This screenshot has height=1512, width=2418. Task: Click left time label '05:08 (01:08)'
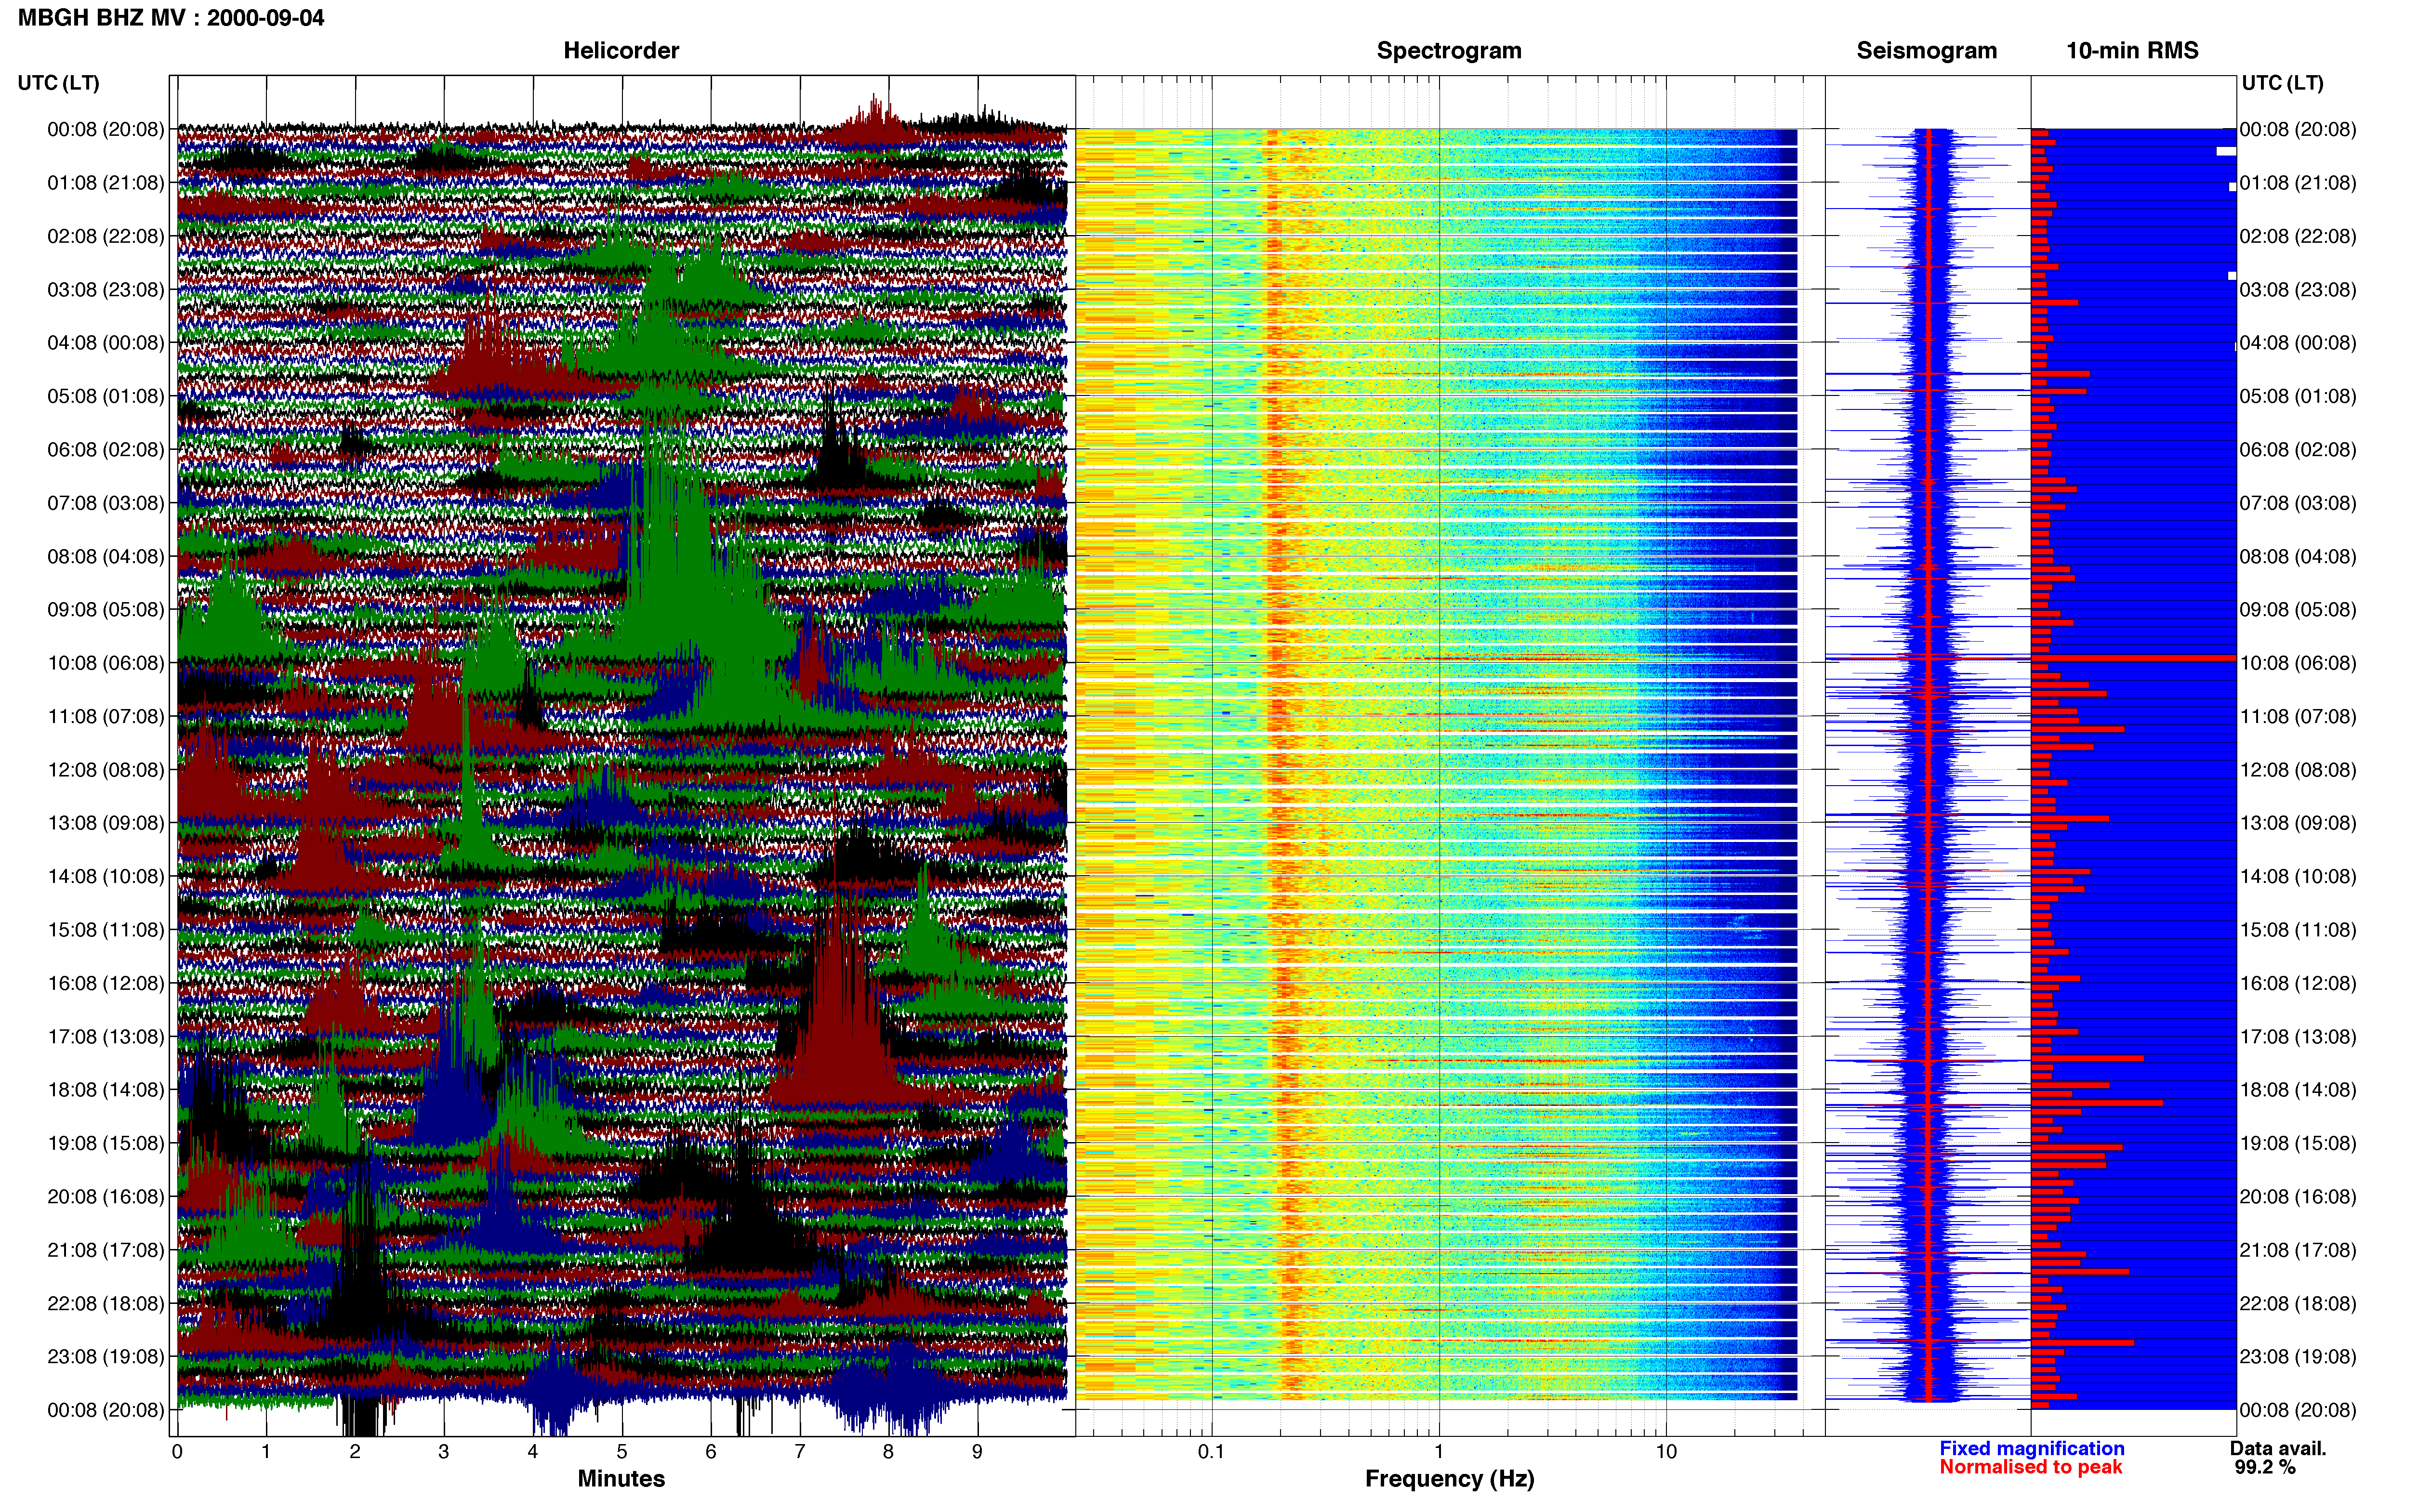[x=106, y=396]
